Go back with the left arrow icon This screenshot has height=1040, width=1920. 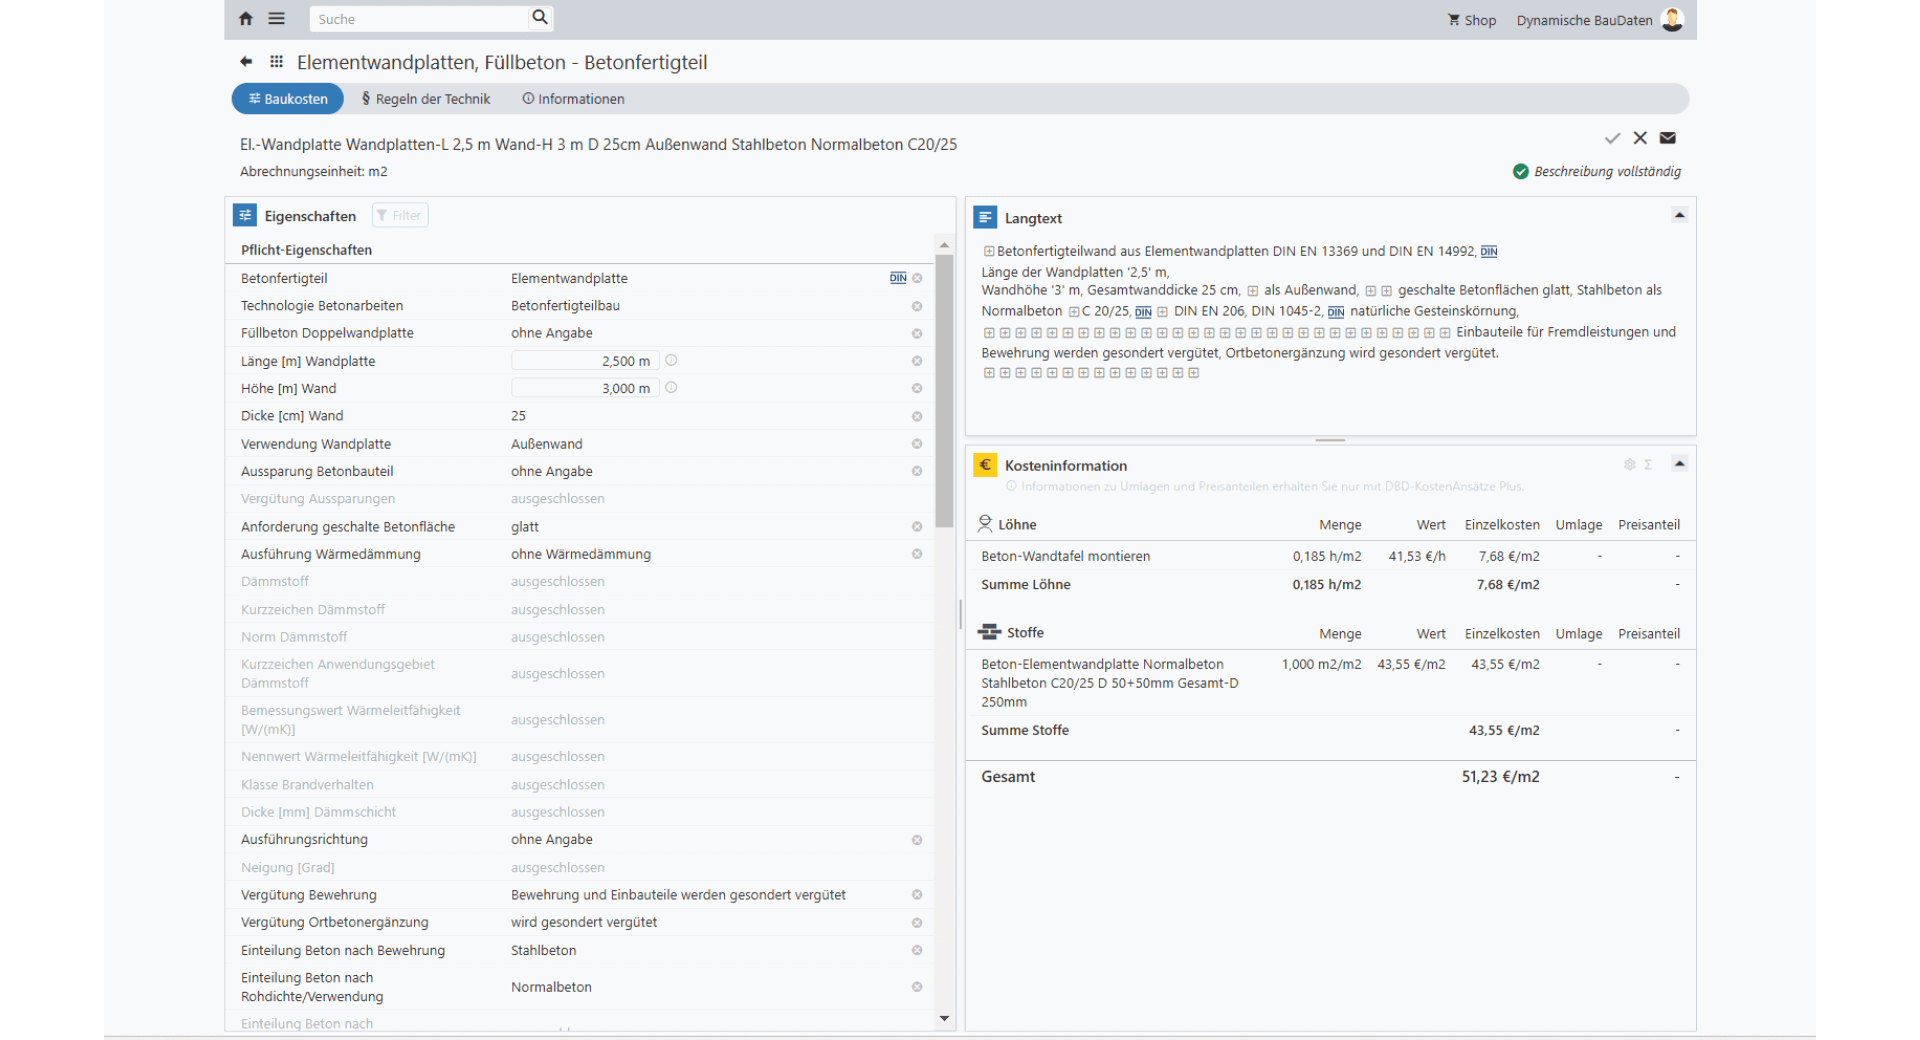coord(246,62)
